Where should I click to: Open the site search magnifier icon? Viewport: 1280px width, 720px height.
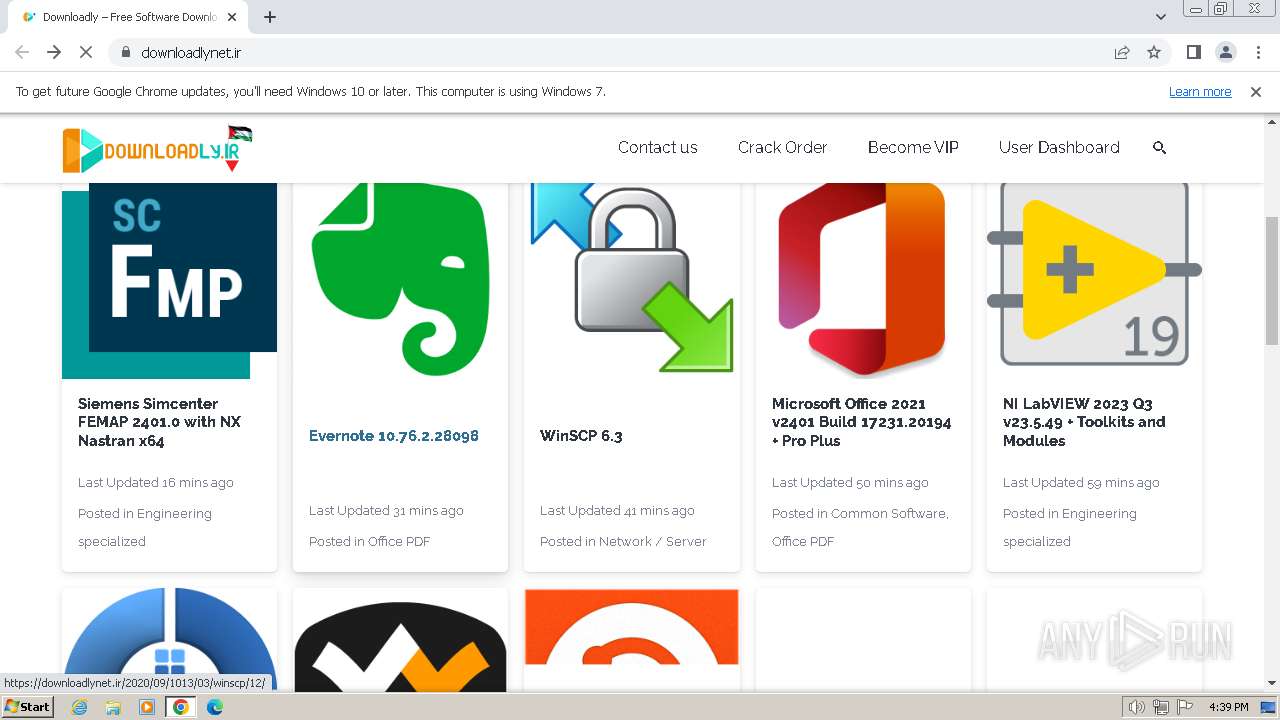(1160, 147)
